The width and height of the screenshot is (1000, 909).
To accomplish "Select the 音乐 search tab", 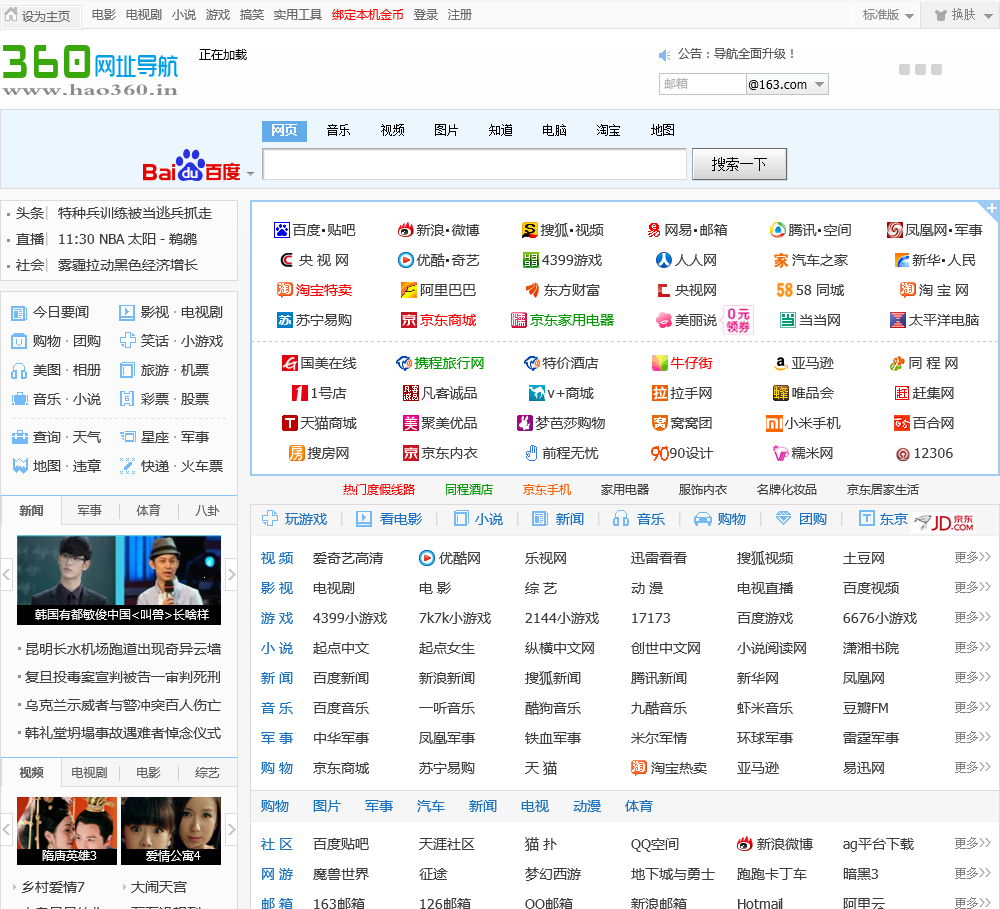I will 338,131.
